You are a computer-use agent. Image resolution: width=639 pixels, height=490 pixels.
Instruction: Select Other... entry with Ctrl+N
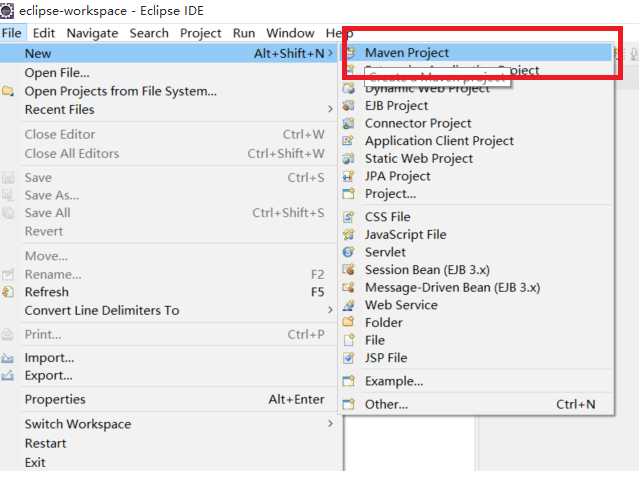(x=477, y=404)
